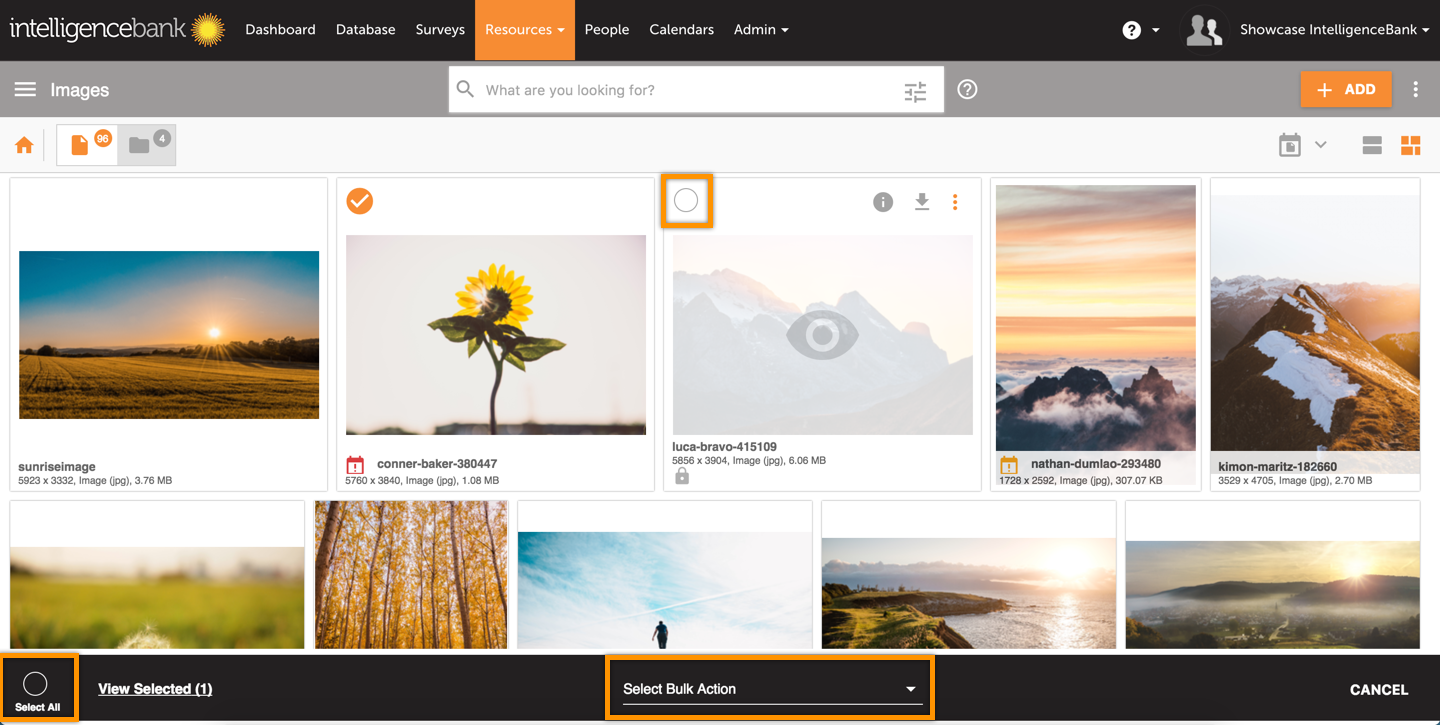The height and width of the screenshot is (725, 1440).
Task: Show info for luca-bravo-415109
Action: (883, 202)
